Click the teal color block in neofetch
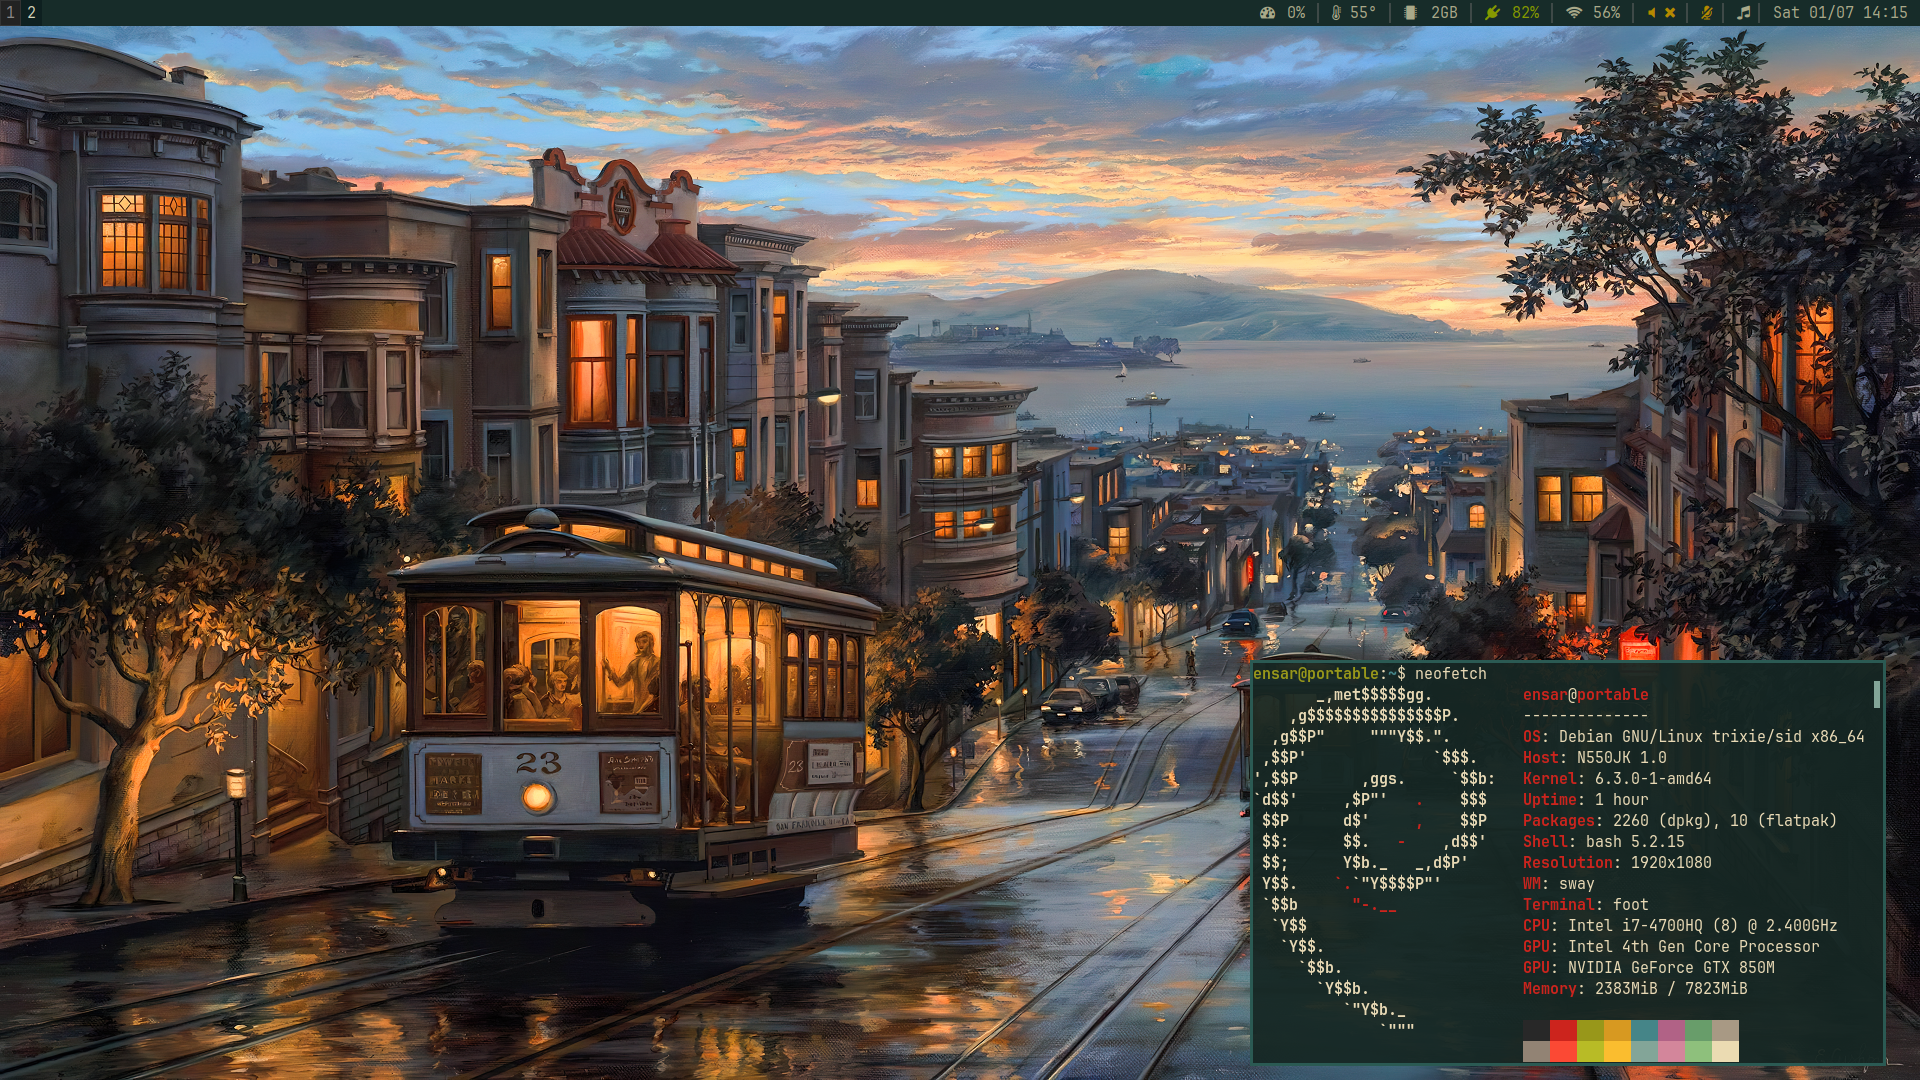 click(x=1644, y=1030)
